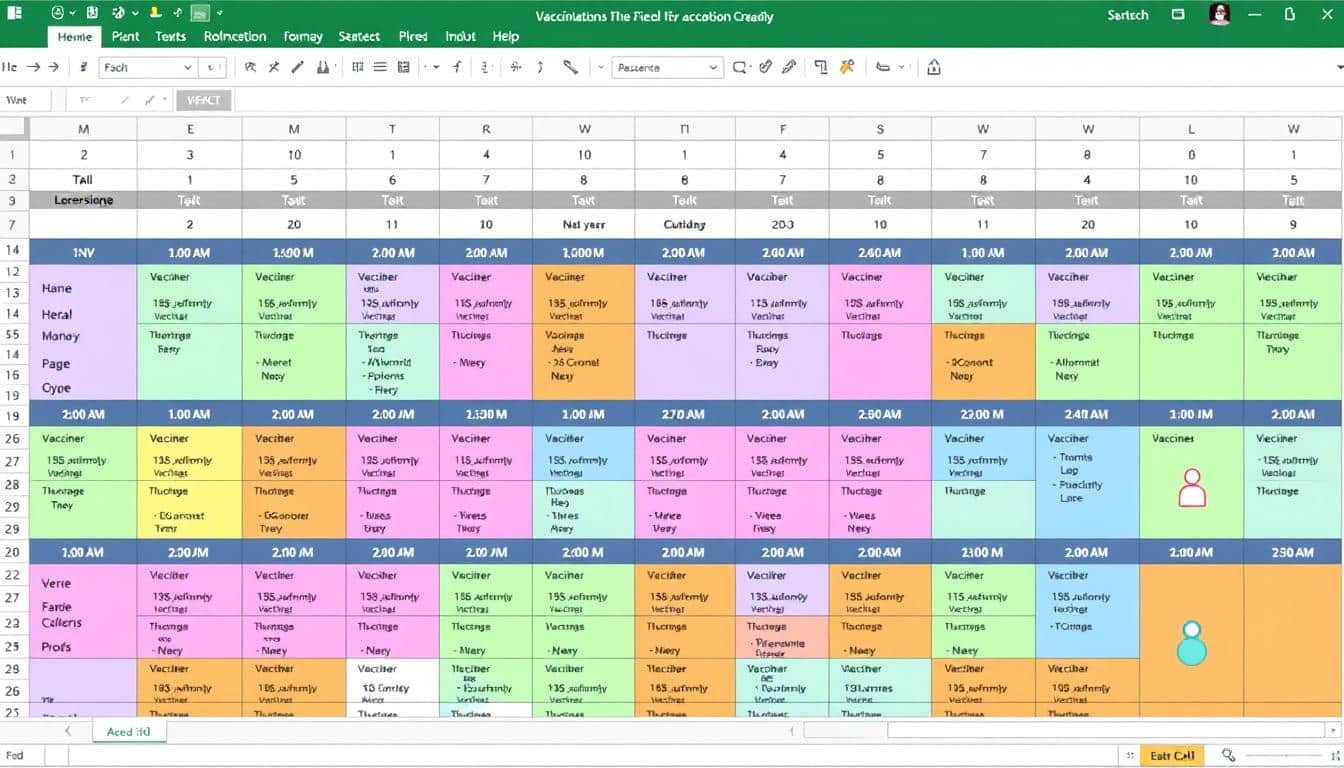Viewport: 1344px width, 768px height.
Task: Click the user profile avatar in title bar
Action: 1219,14
